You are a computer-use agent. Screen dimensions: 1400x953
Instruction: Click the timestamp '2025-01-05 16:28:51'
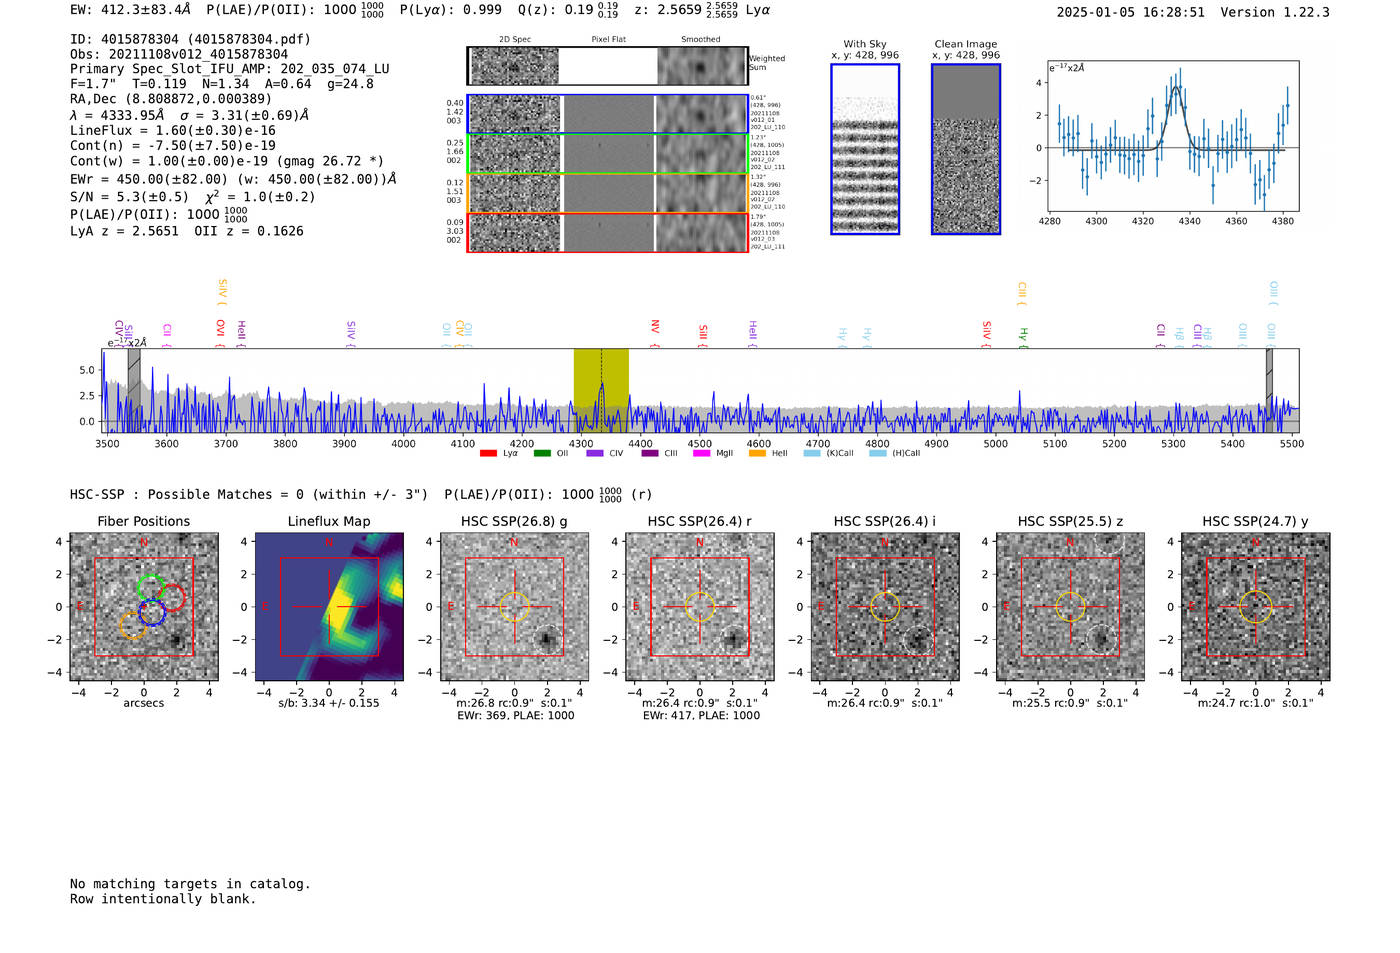pos(1131,12)
